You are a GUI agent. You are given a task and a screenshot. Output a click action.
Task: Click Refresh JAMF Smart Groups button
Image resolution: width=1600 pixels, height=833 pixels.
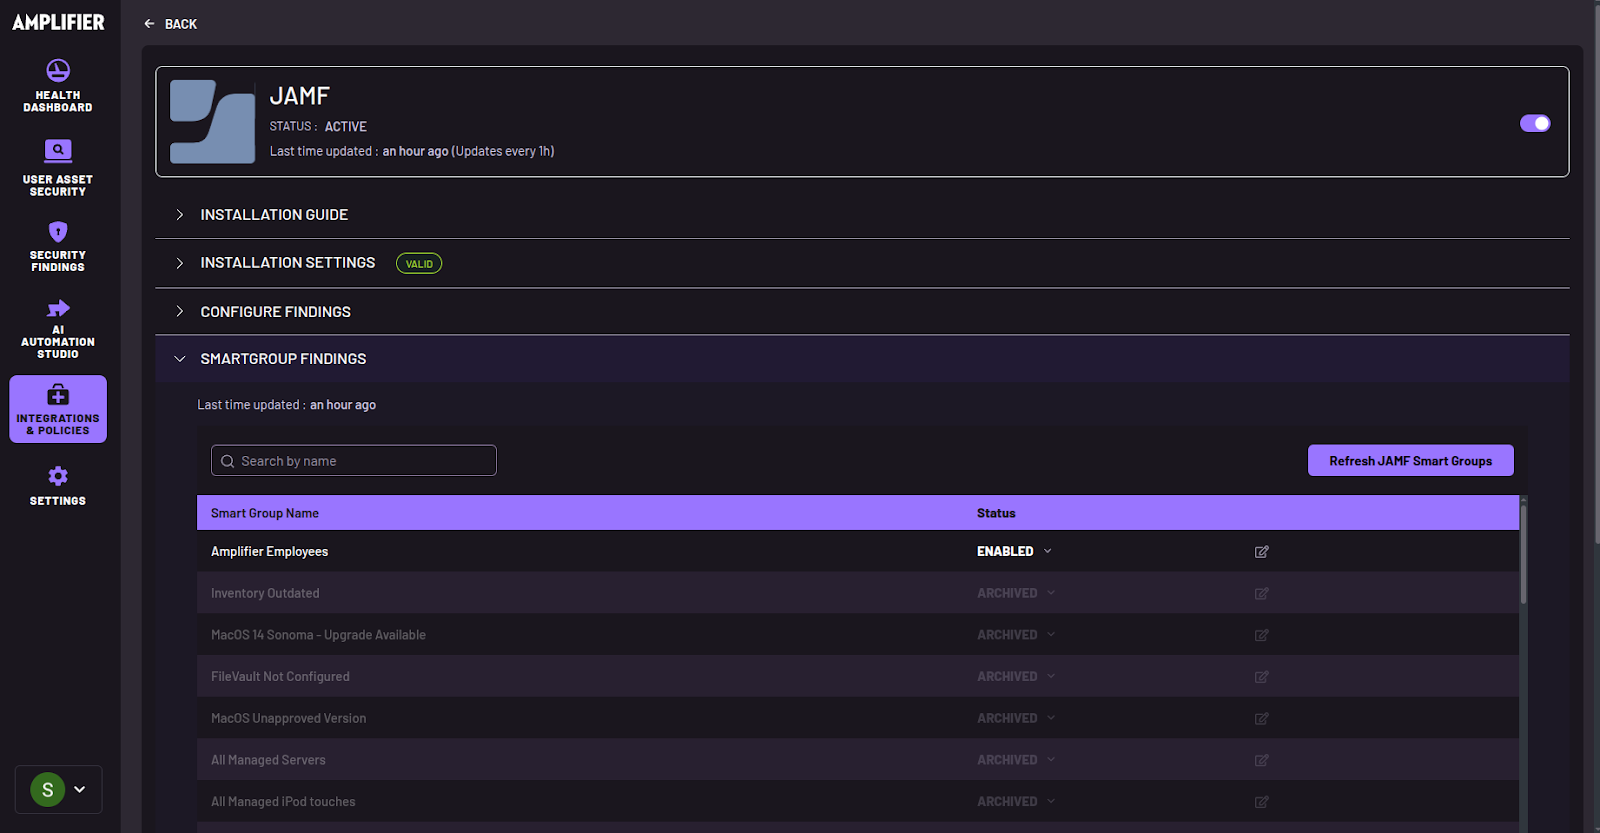1410,461
